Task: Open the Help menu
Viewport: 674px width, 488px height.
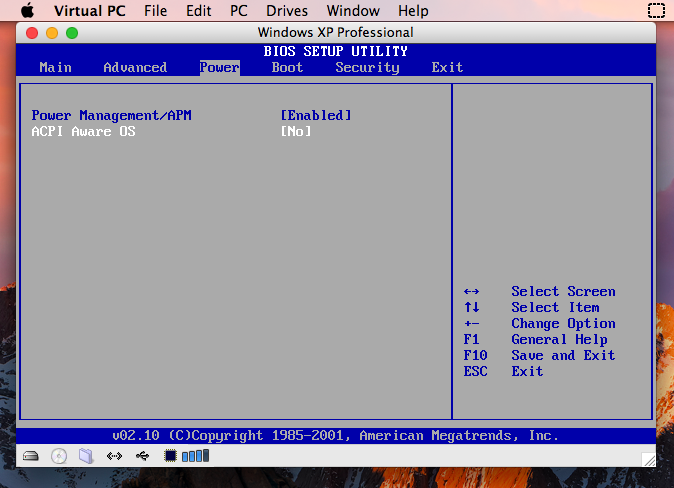Action: 413,10
